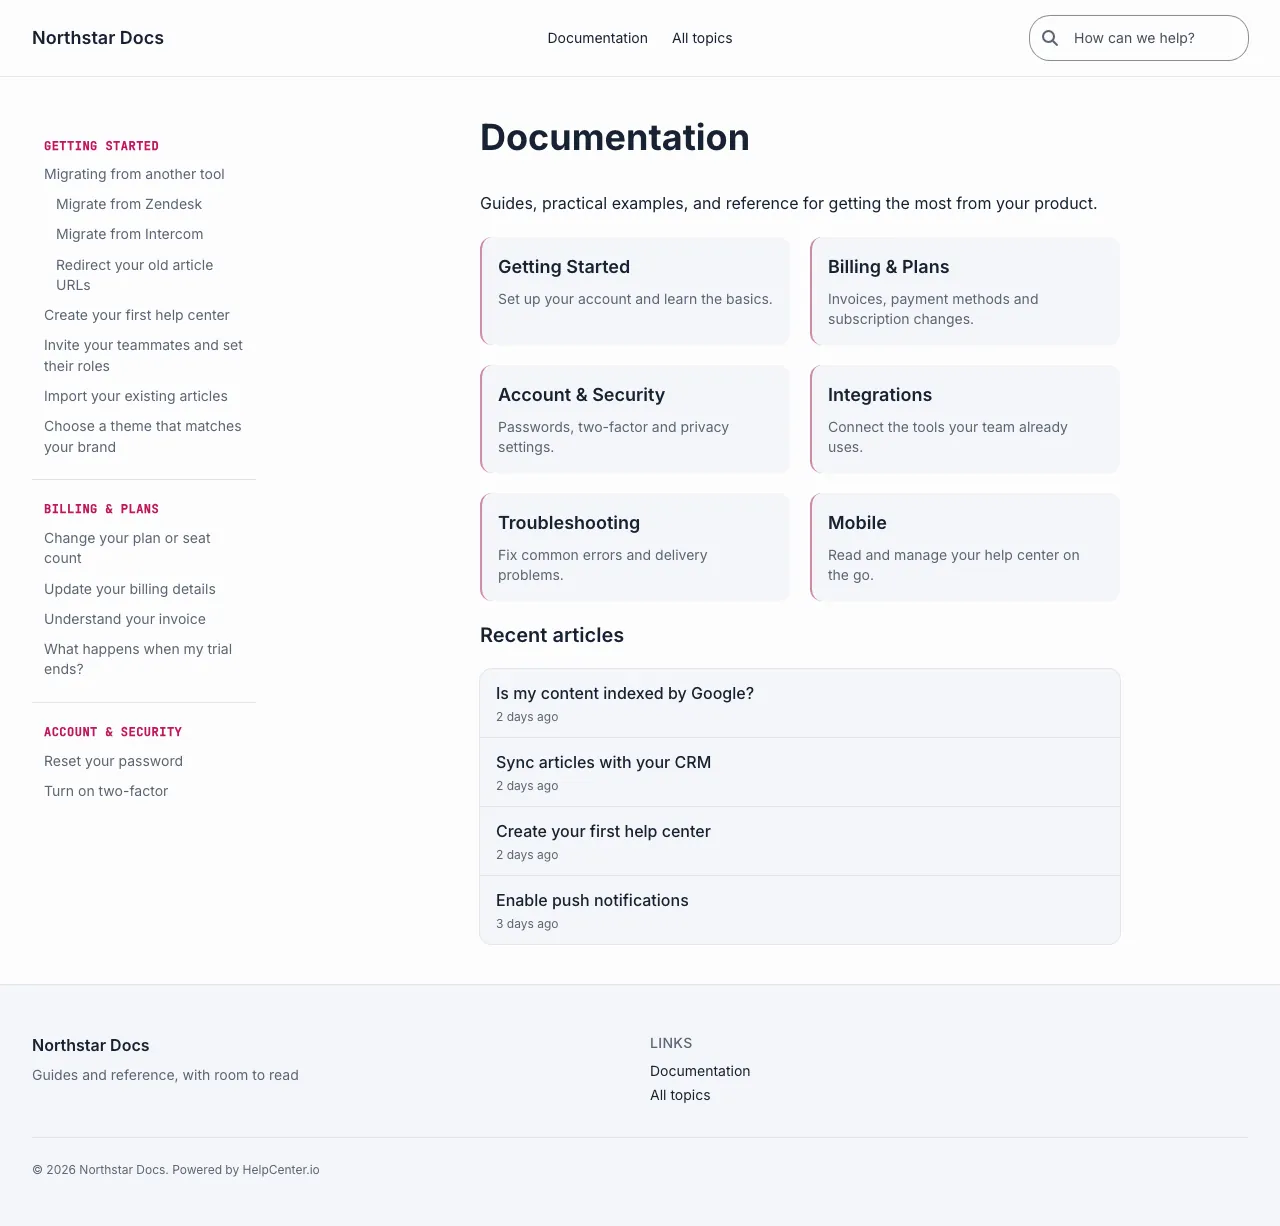Open "Import your existing articles" sidebar link

136,396
